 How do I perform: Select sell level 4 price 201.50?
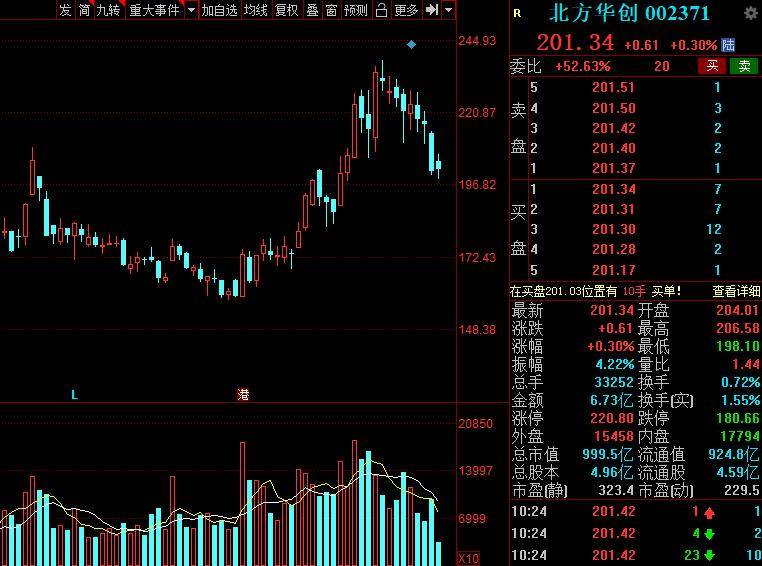(x=613, y=108)
